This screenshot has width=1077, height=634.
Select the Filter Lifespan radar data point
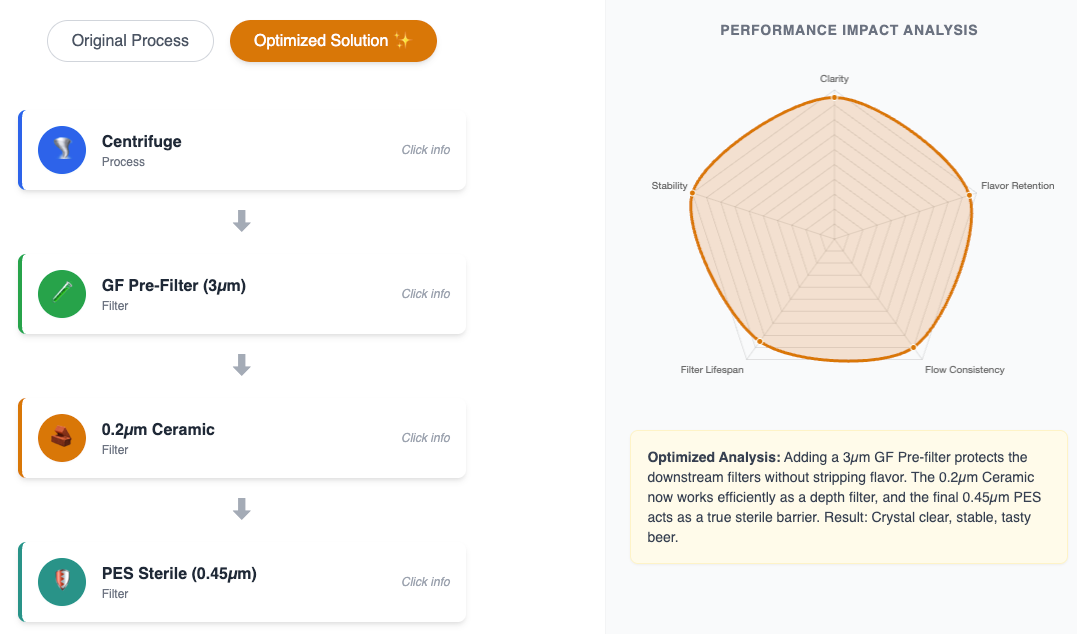760,342
